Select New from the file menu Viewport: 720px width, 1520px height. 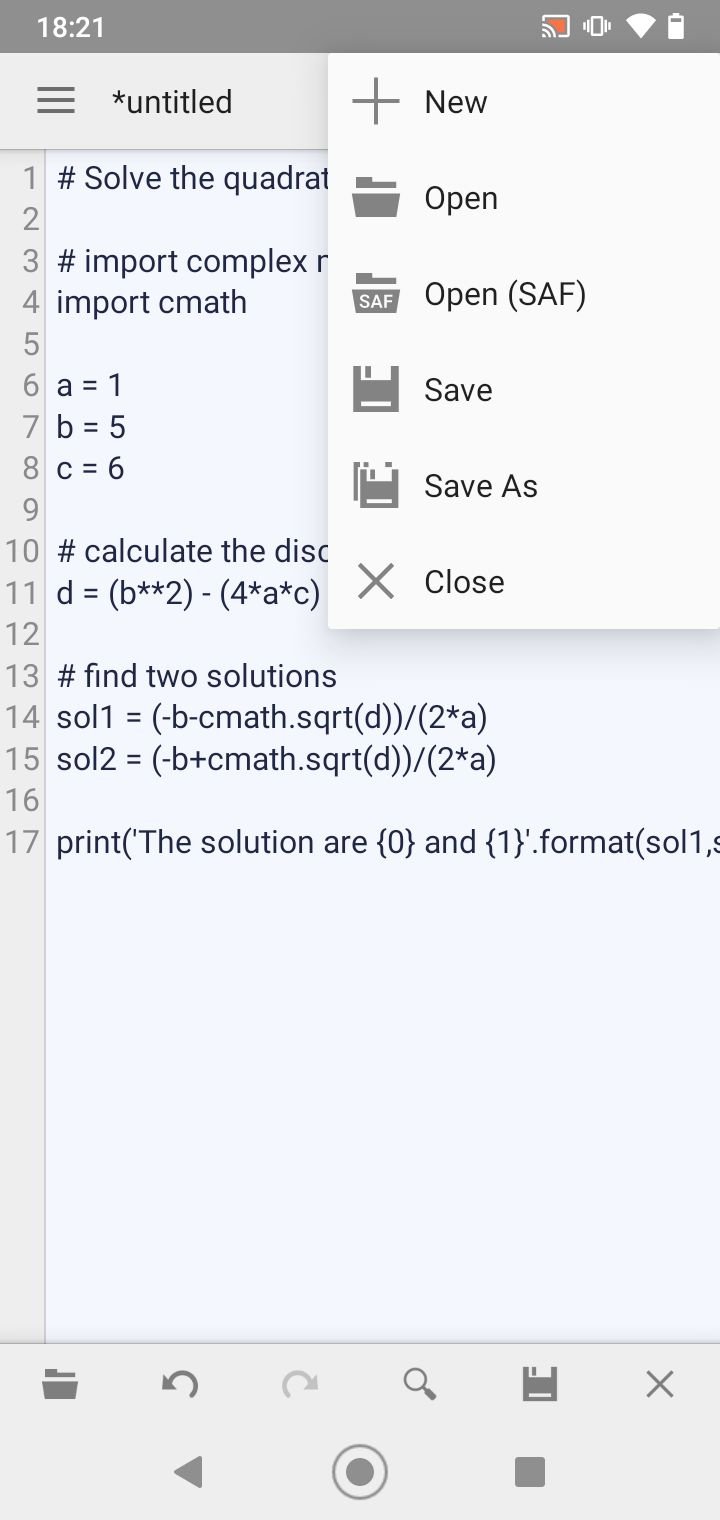click(x=524, y=102)
